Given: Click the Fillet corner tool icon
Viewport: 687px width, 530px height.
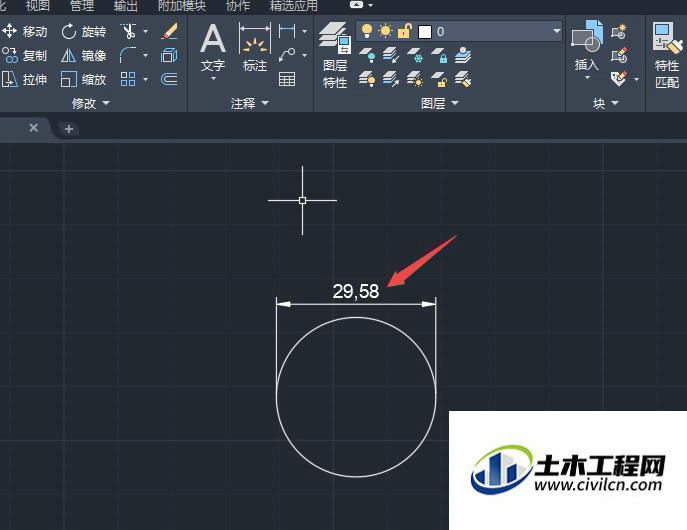Looking at the screenshot, I should (128, 56).
